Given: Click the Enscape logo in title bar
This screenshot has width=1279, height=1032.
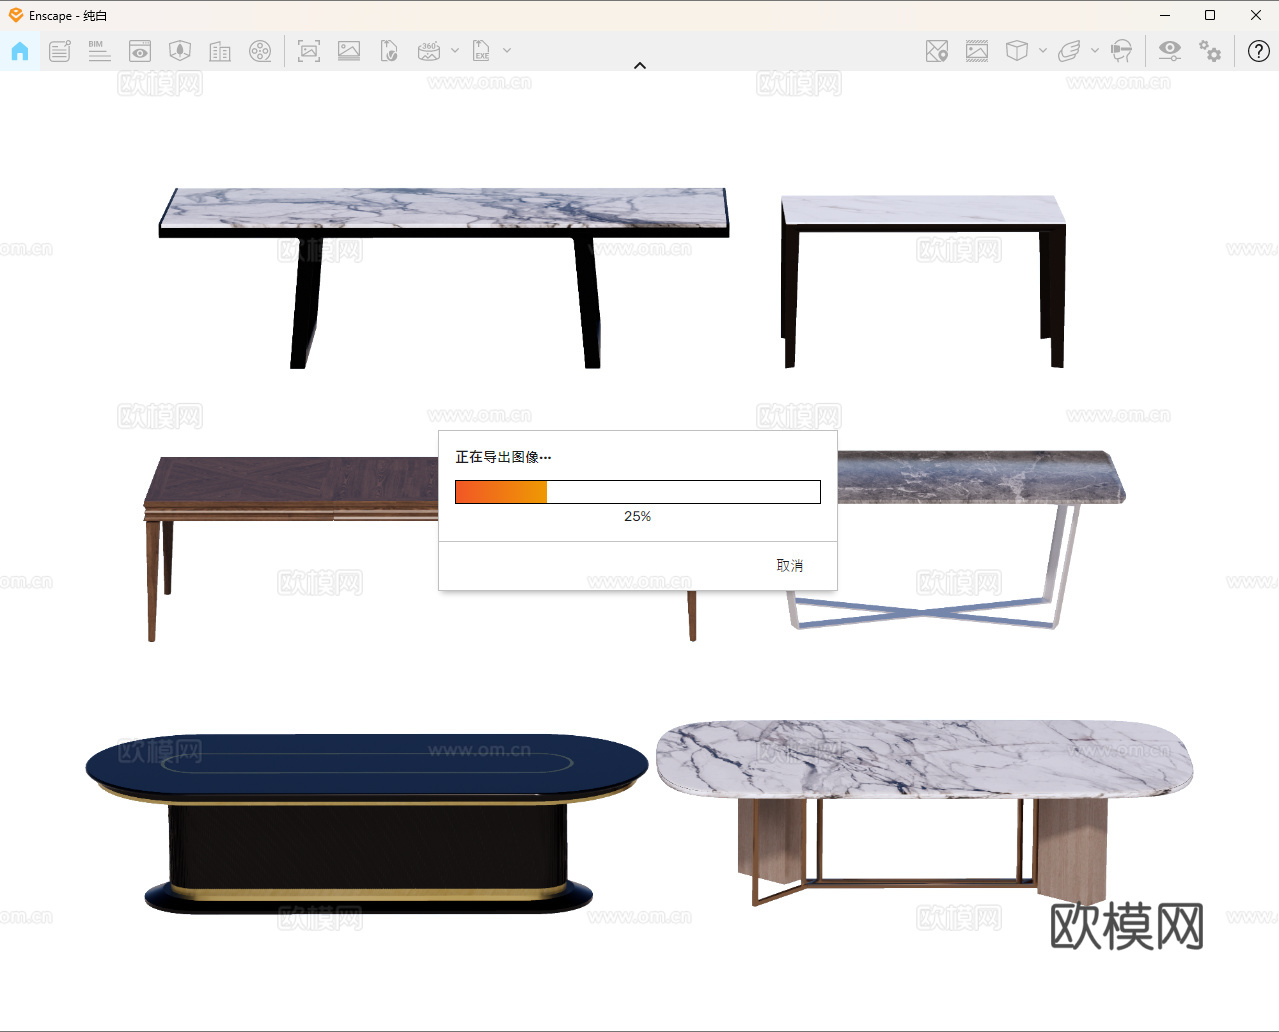Looking at the screenshot, I should point(15,15).
